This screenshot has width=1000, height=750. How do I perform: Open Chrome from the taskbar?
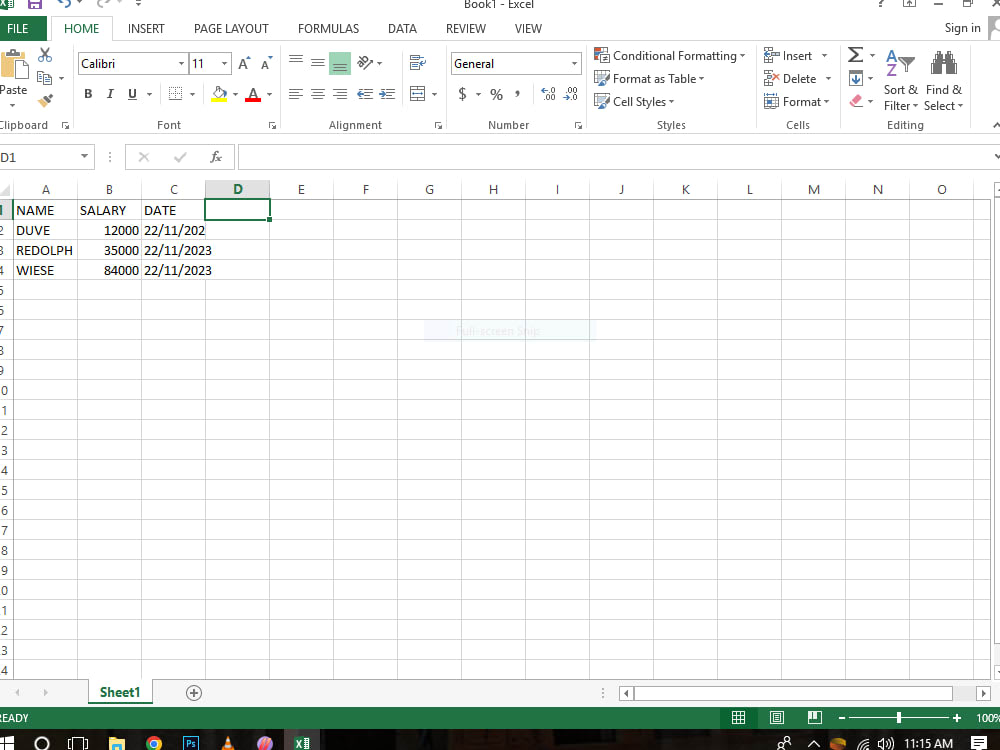154,742
